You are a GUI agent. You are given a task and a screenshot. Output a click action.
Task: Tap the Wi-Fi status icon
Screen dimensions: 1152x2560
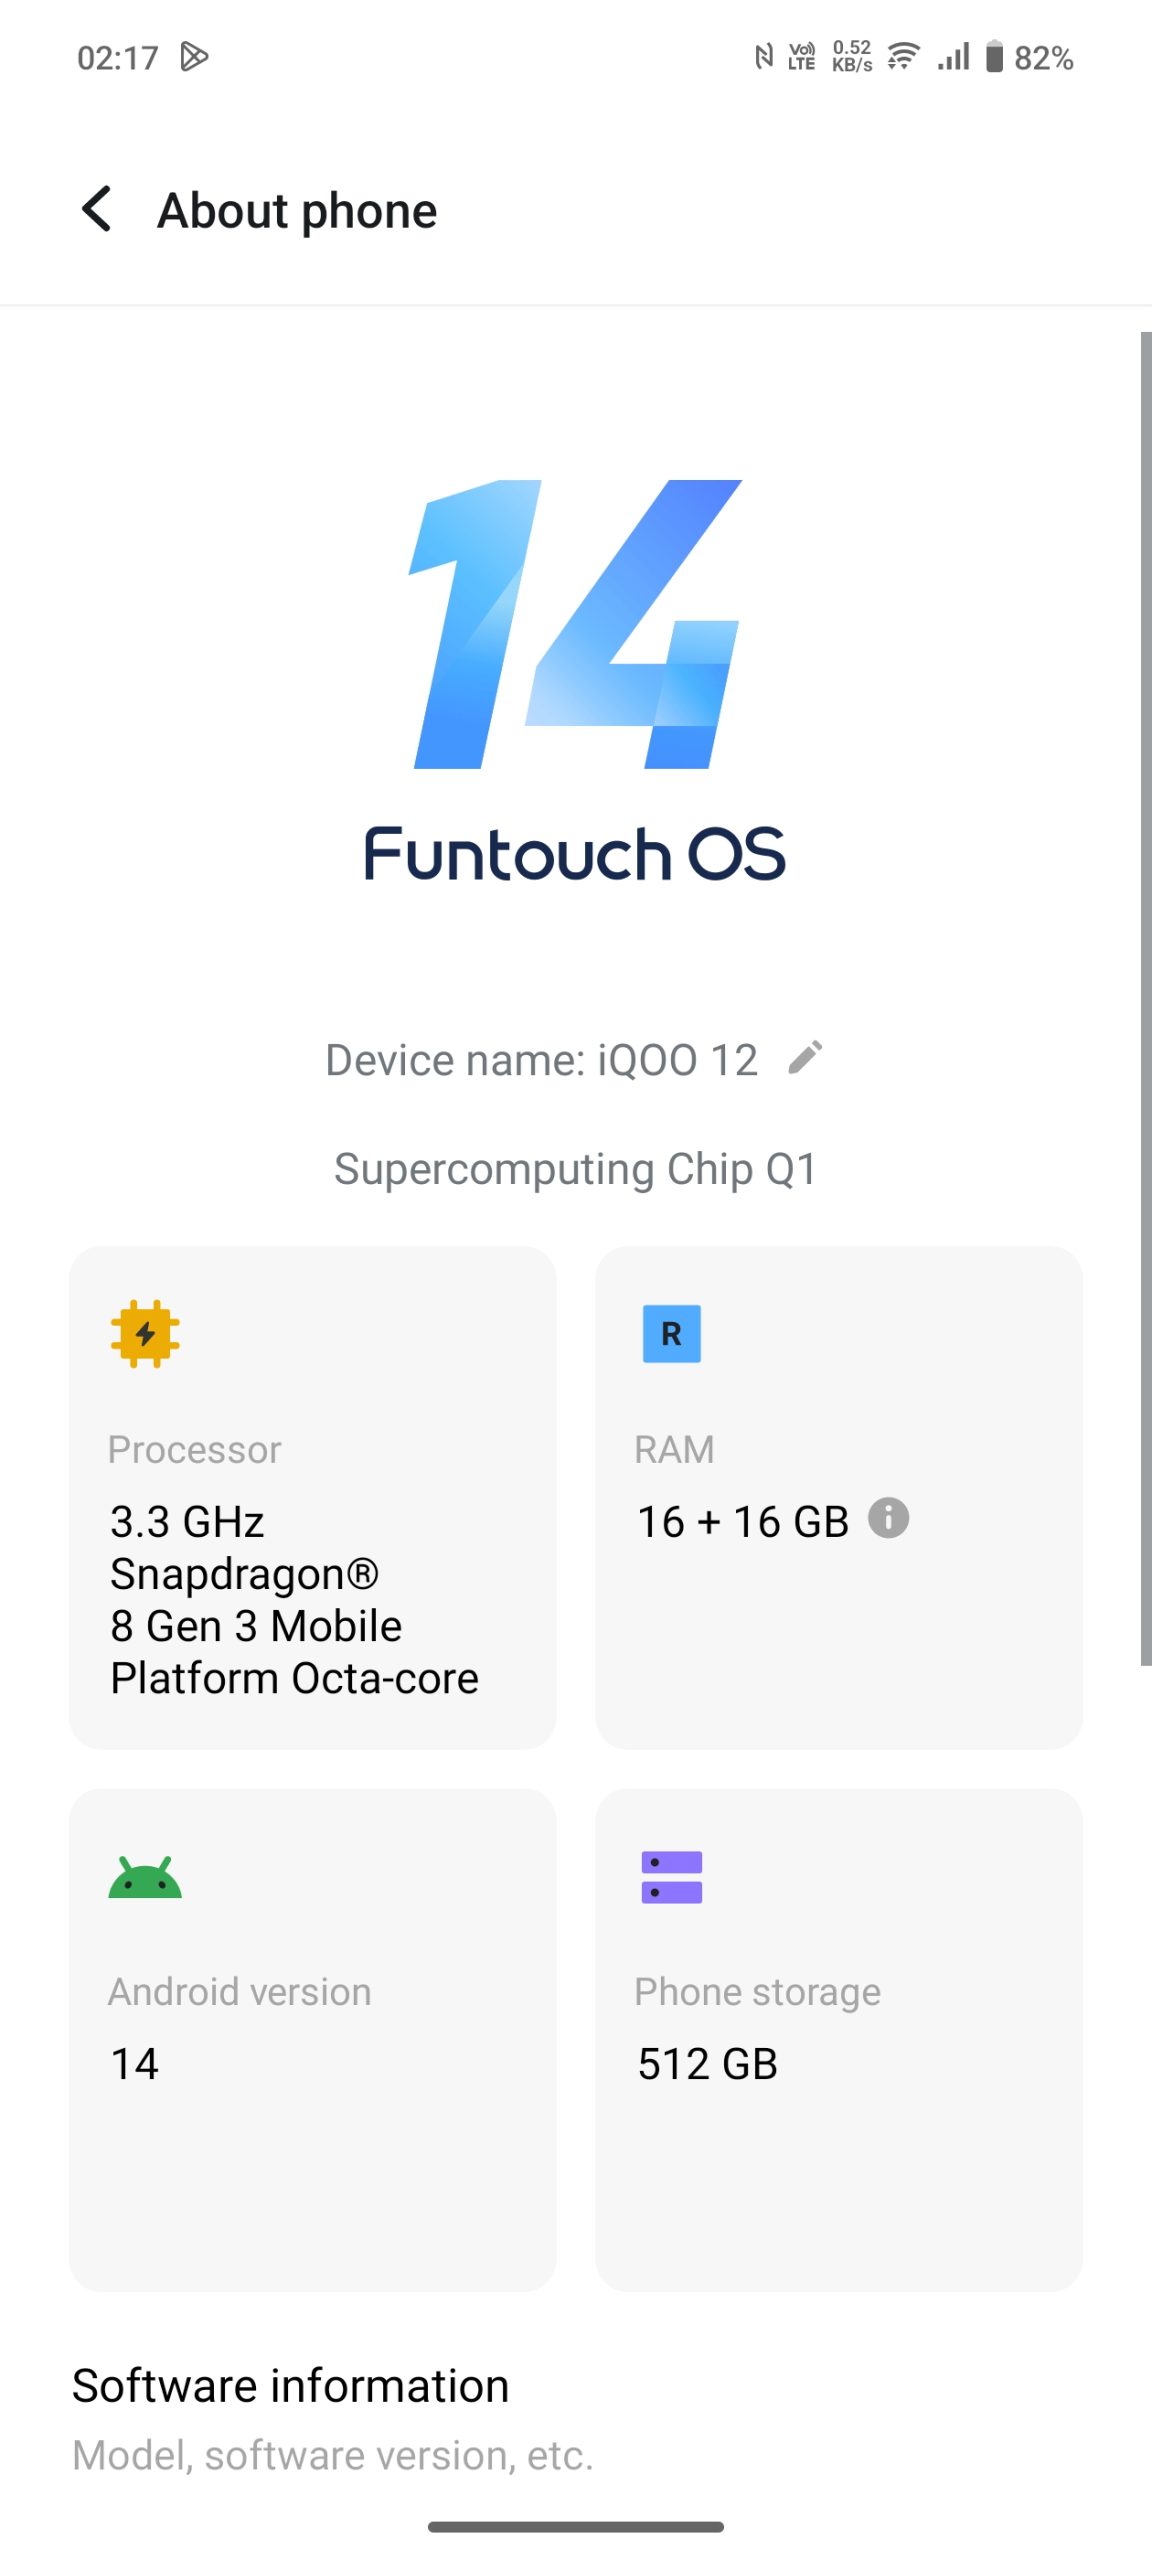[903, 57]
